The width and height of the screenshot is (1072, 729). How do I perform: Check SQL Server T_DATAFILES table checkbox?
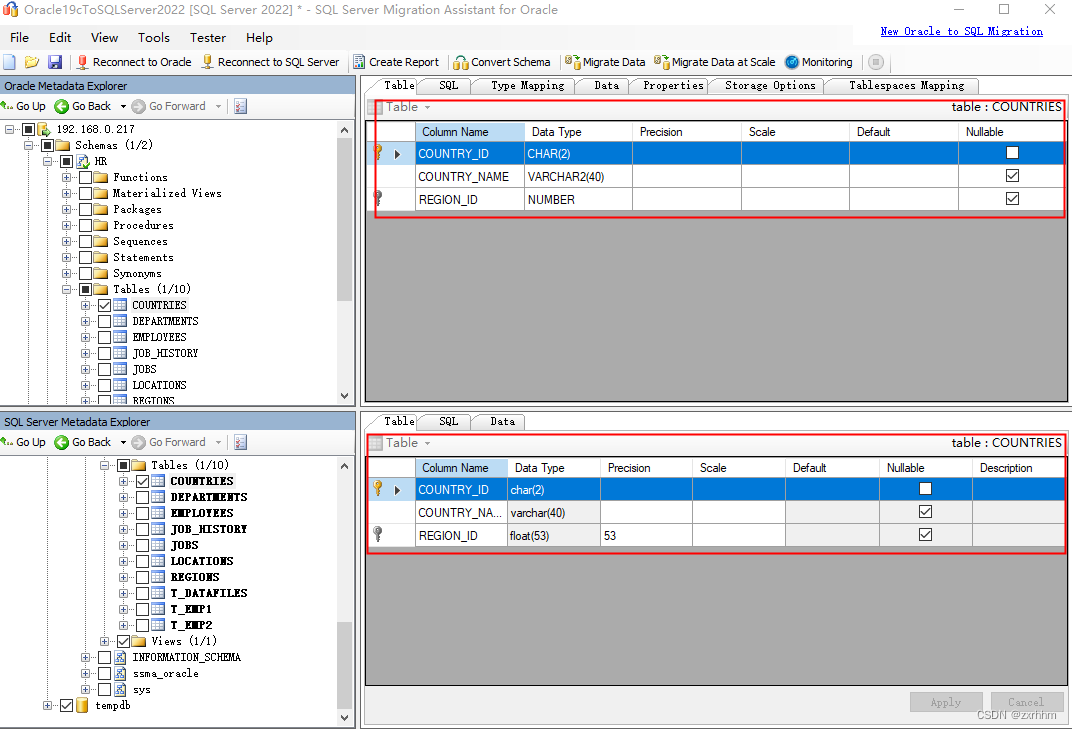[x=142, y=593]
